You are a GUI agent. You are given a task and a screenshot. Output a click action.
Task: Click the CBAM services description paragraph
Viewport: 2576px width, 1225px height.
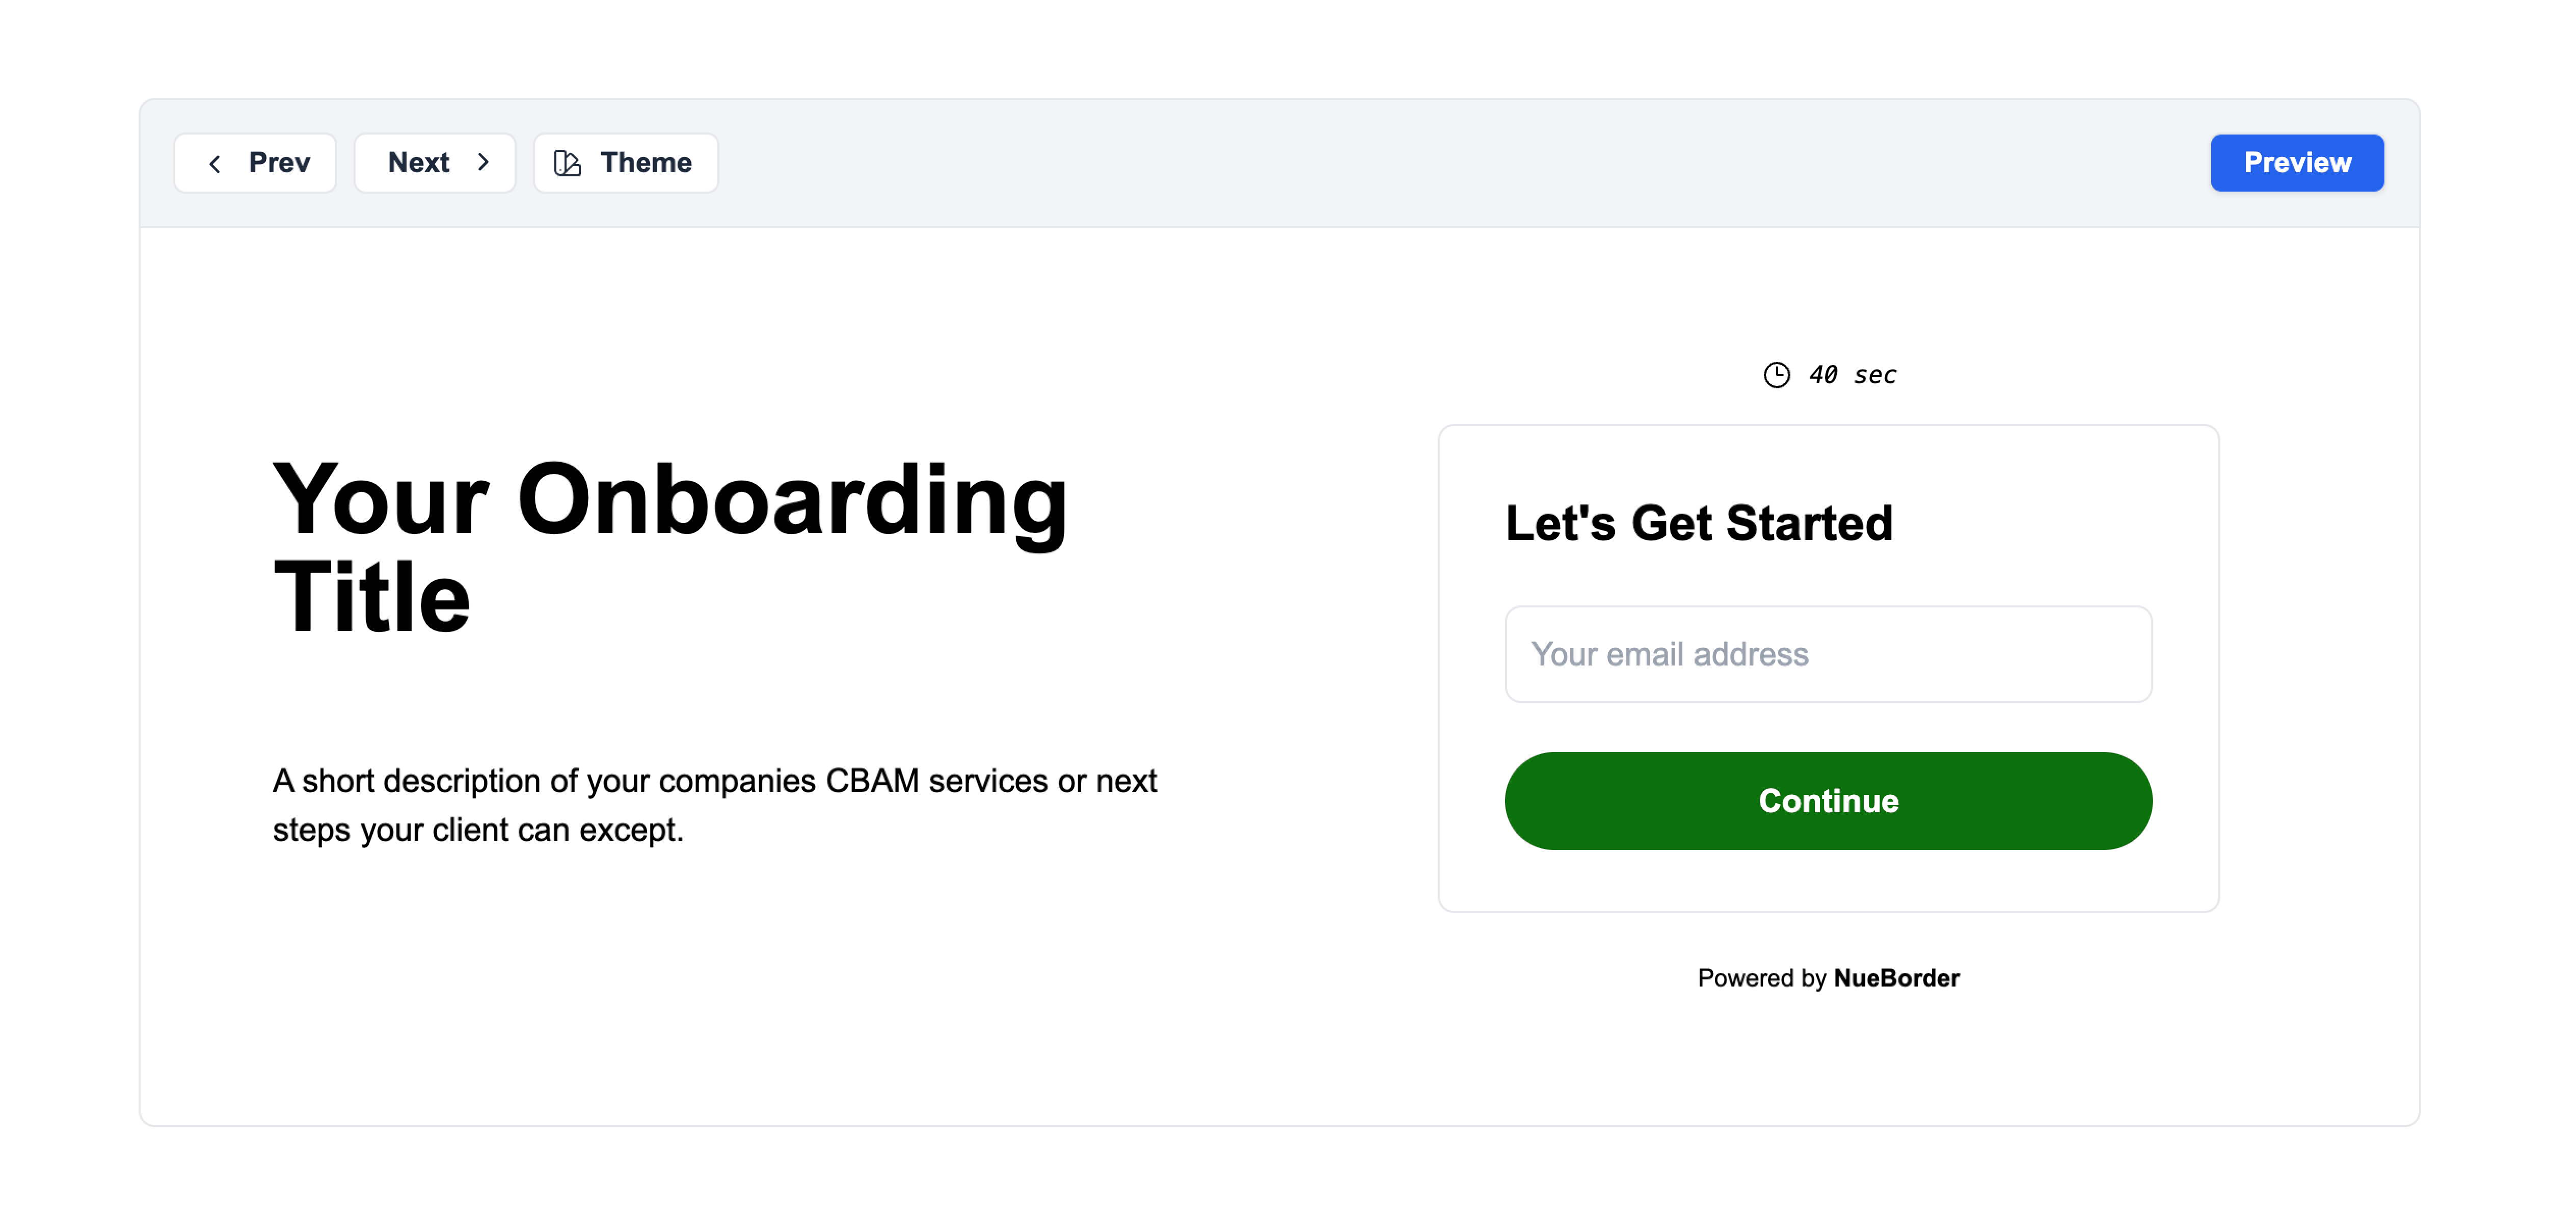tap(715, 805)
